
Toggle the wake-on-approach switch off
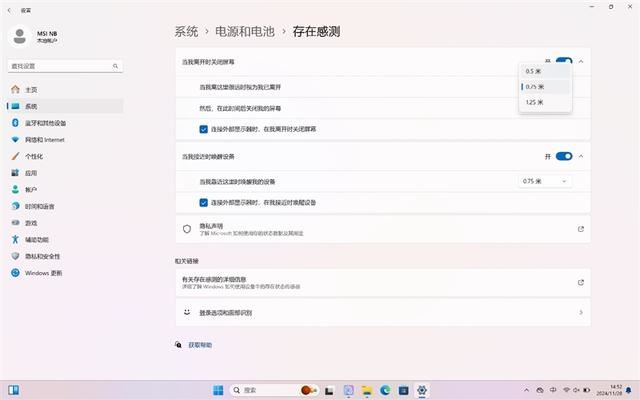(564, 156)
